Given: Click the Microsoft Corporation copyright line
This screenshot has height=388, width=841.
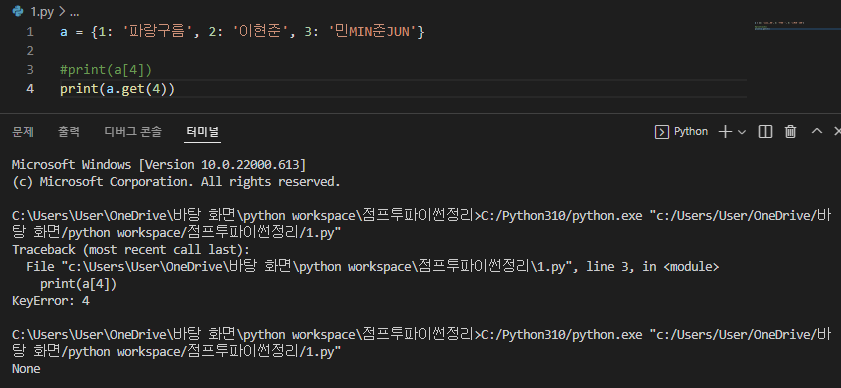Looking at the screenshot, I should click(176, 181).
